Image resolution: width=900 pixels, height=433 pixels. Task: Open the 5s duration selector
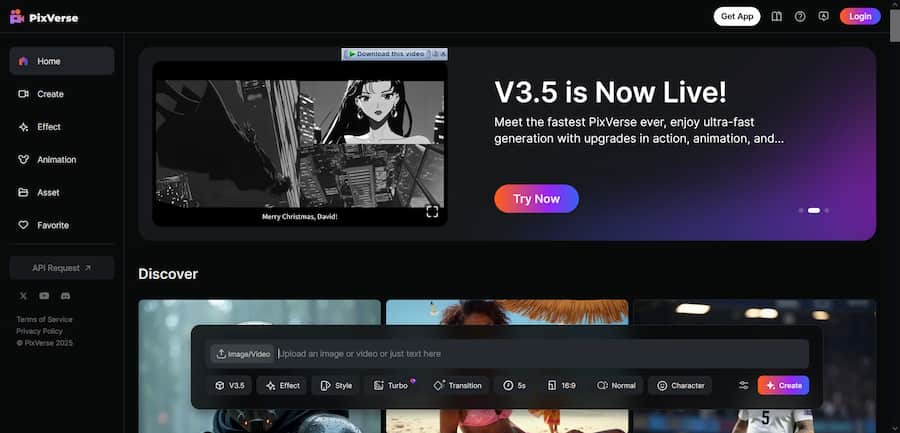(x=514, y=385)
